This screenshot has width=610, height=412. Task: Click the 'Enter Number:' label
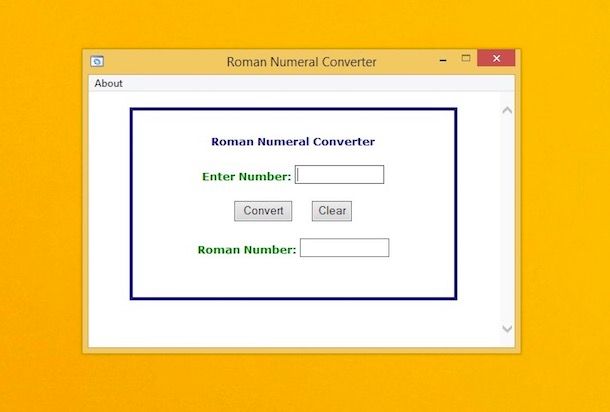click(246, 177)
